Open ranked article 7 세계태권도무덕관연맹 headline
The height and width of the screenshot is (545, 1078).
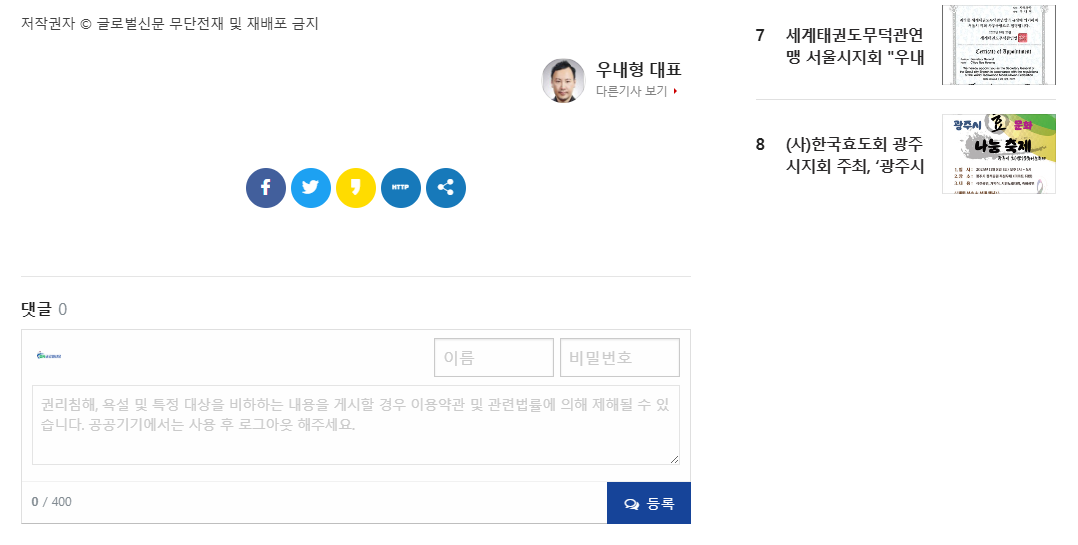point(855,46)
